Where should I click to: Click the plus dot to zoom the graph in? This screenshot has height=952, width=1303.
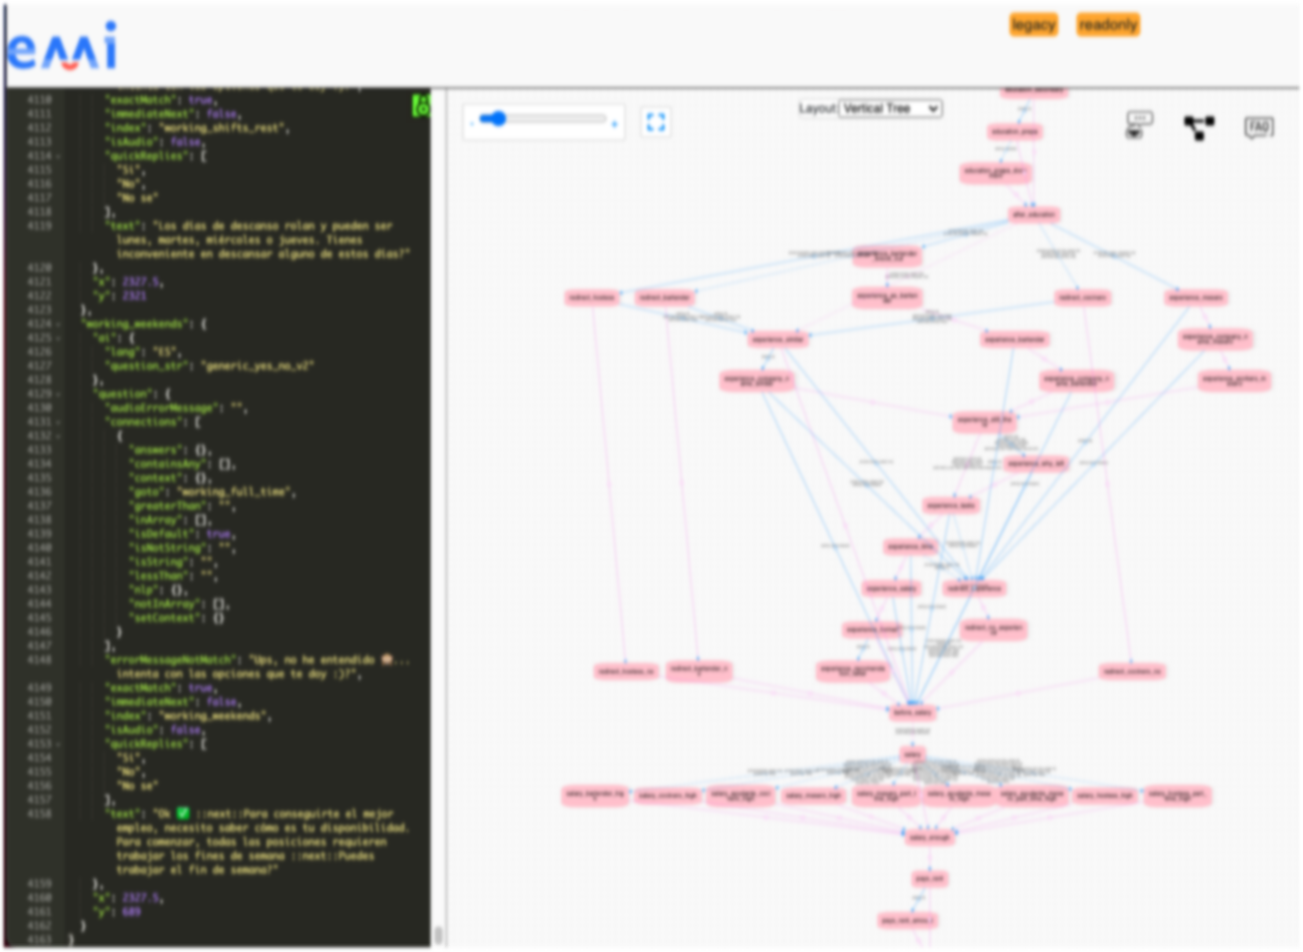[x=614, y=124]
